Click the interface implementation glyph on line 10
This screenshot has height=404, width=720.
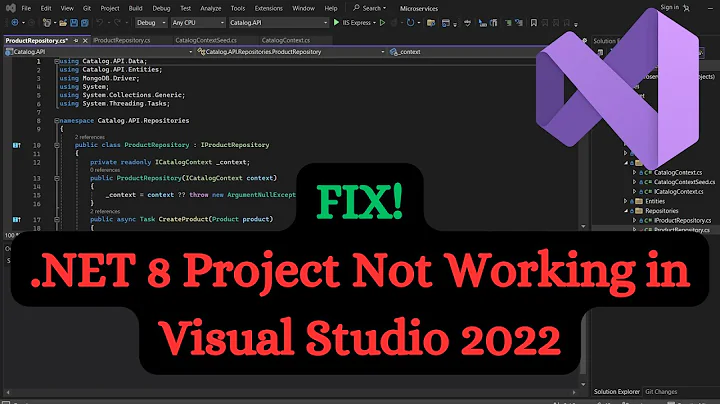[17, 145]
